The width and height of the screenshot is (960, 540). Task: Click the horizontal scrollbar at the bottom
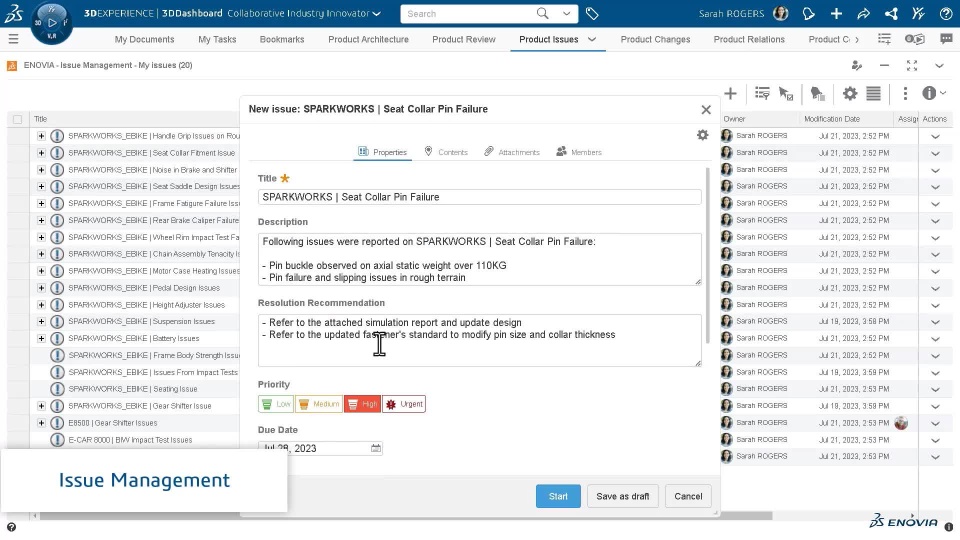[x=406, y=516]
